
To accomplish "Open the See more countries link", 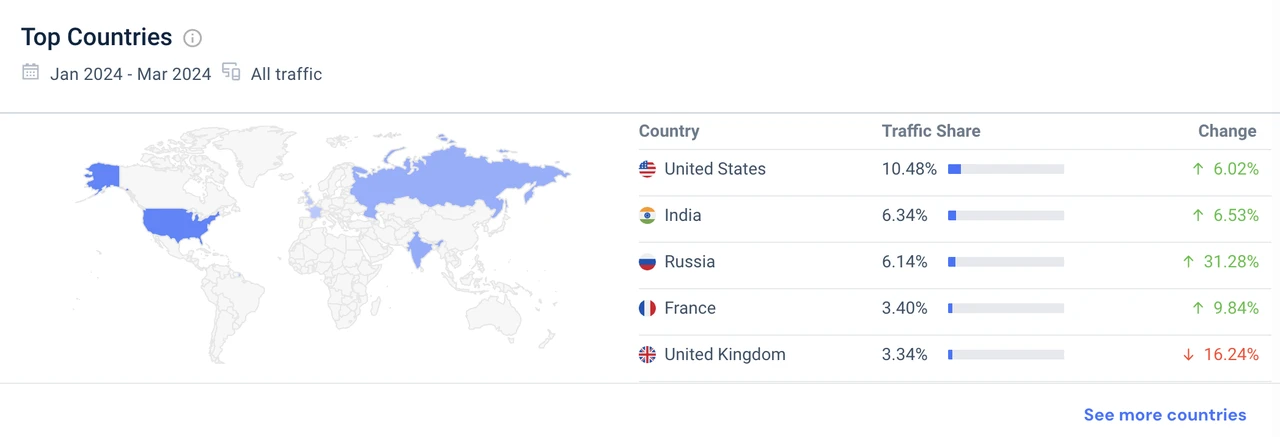I will pyautogui.click(x=1165, y=414).
